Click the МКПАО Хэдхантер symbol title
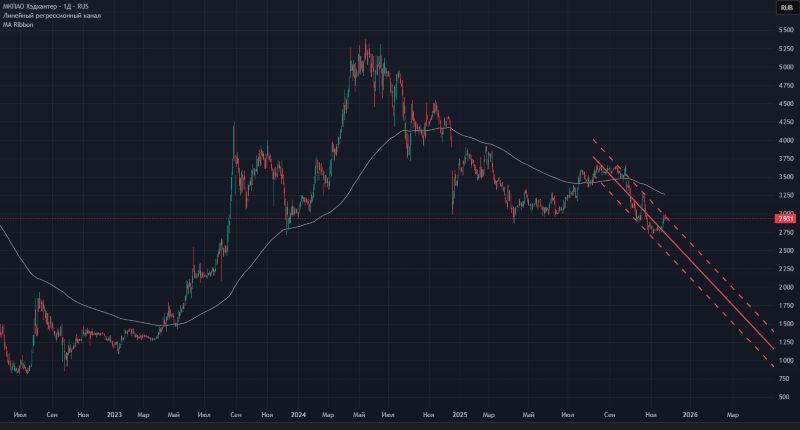 pyautogui.click(x=45, y=6)
